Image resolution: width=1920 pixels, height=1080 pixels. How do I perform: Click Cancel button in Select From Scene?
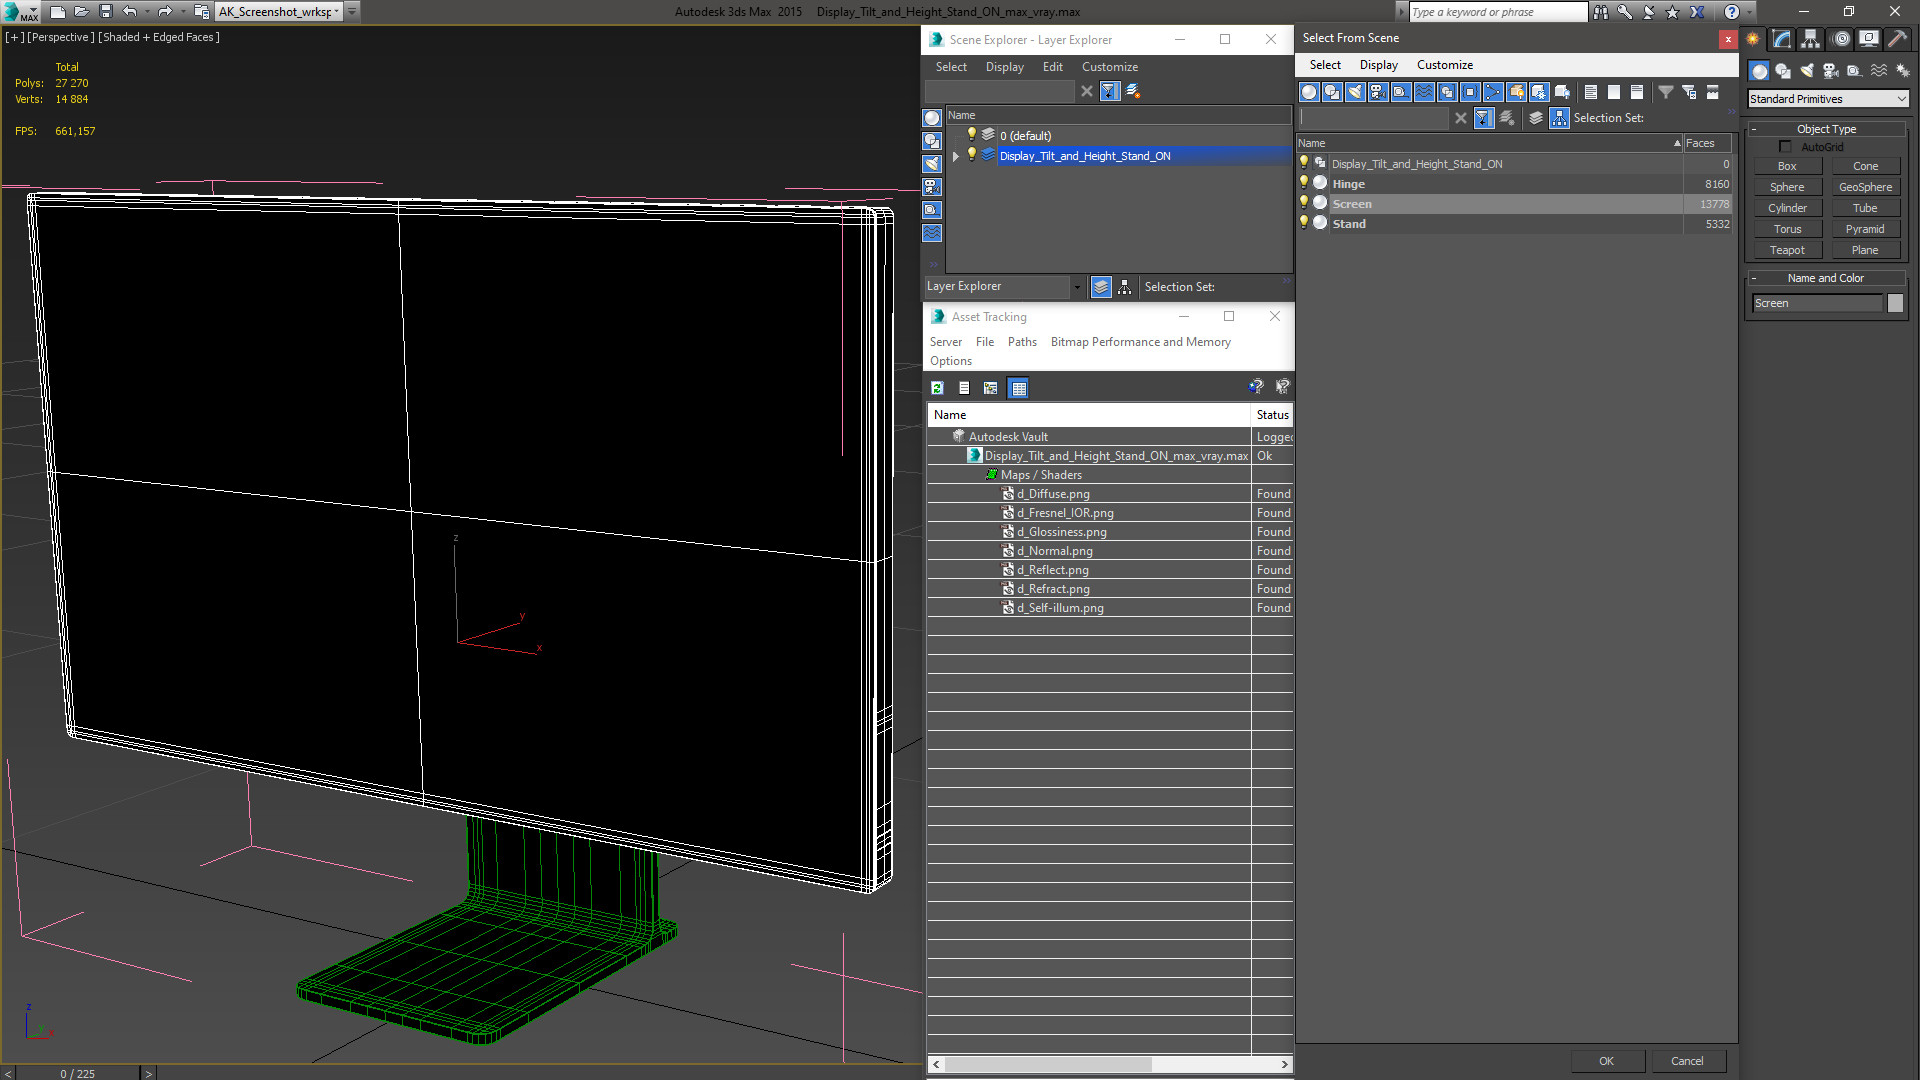pyautogui.click(x=1687, y=1061)
